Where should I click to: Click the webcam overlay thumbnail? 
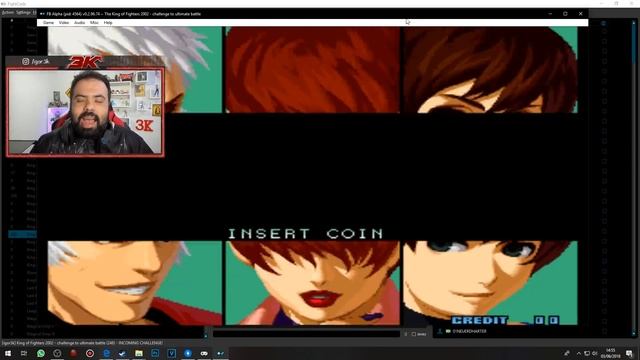[x=85, y=112]
